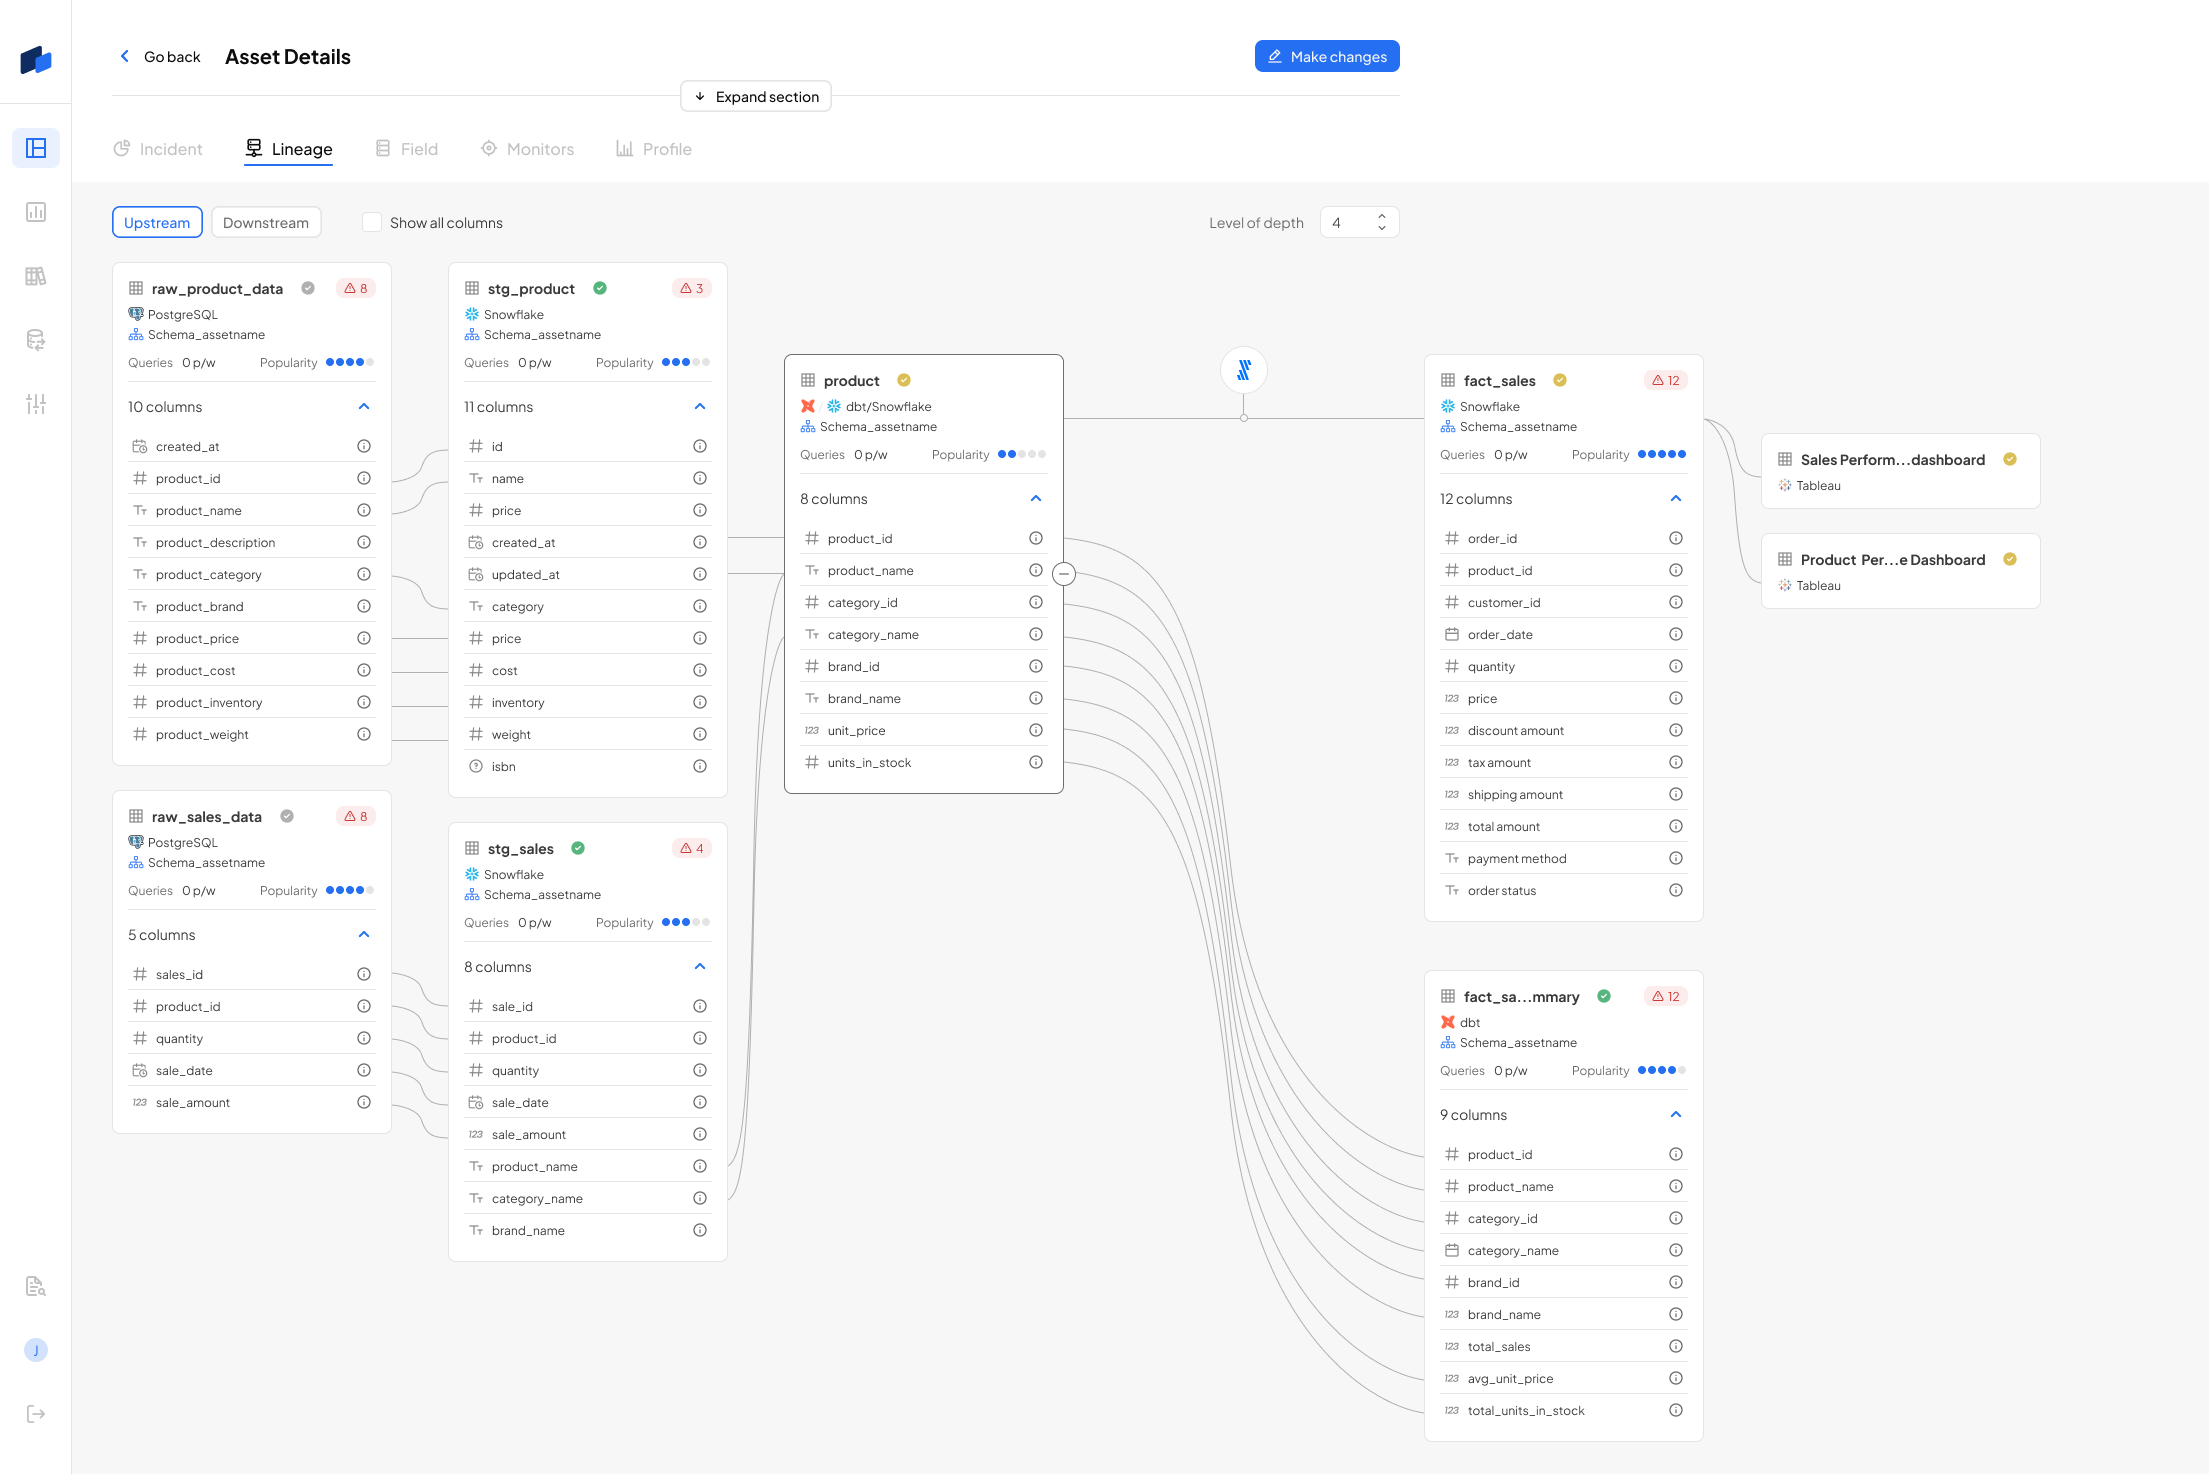
Task: Collapse stg_product 11 columns list
Action: click(x=700, y=406)
